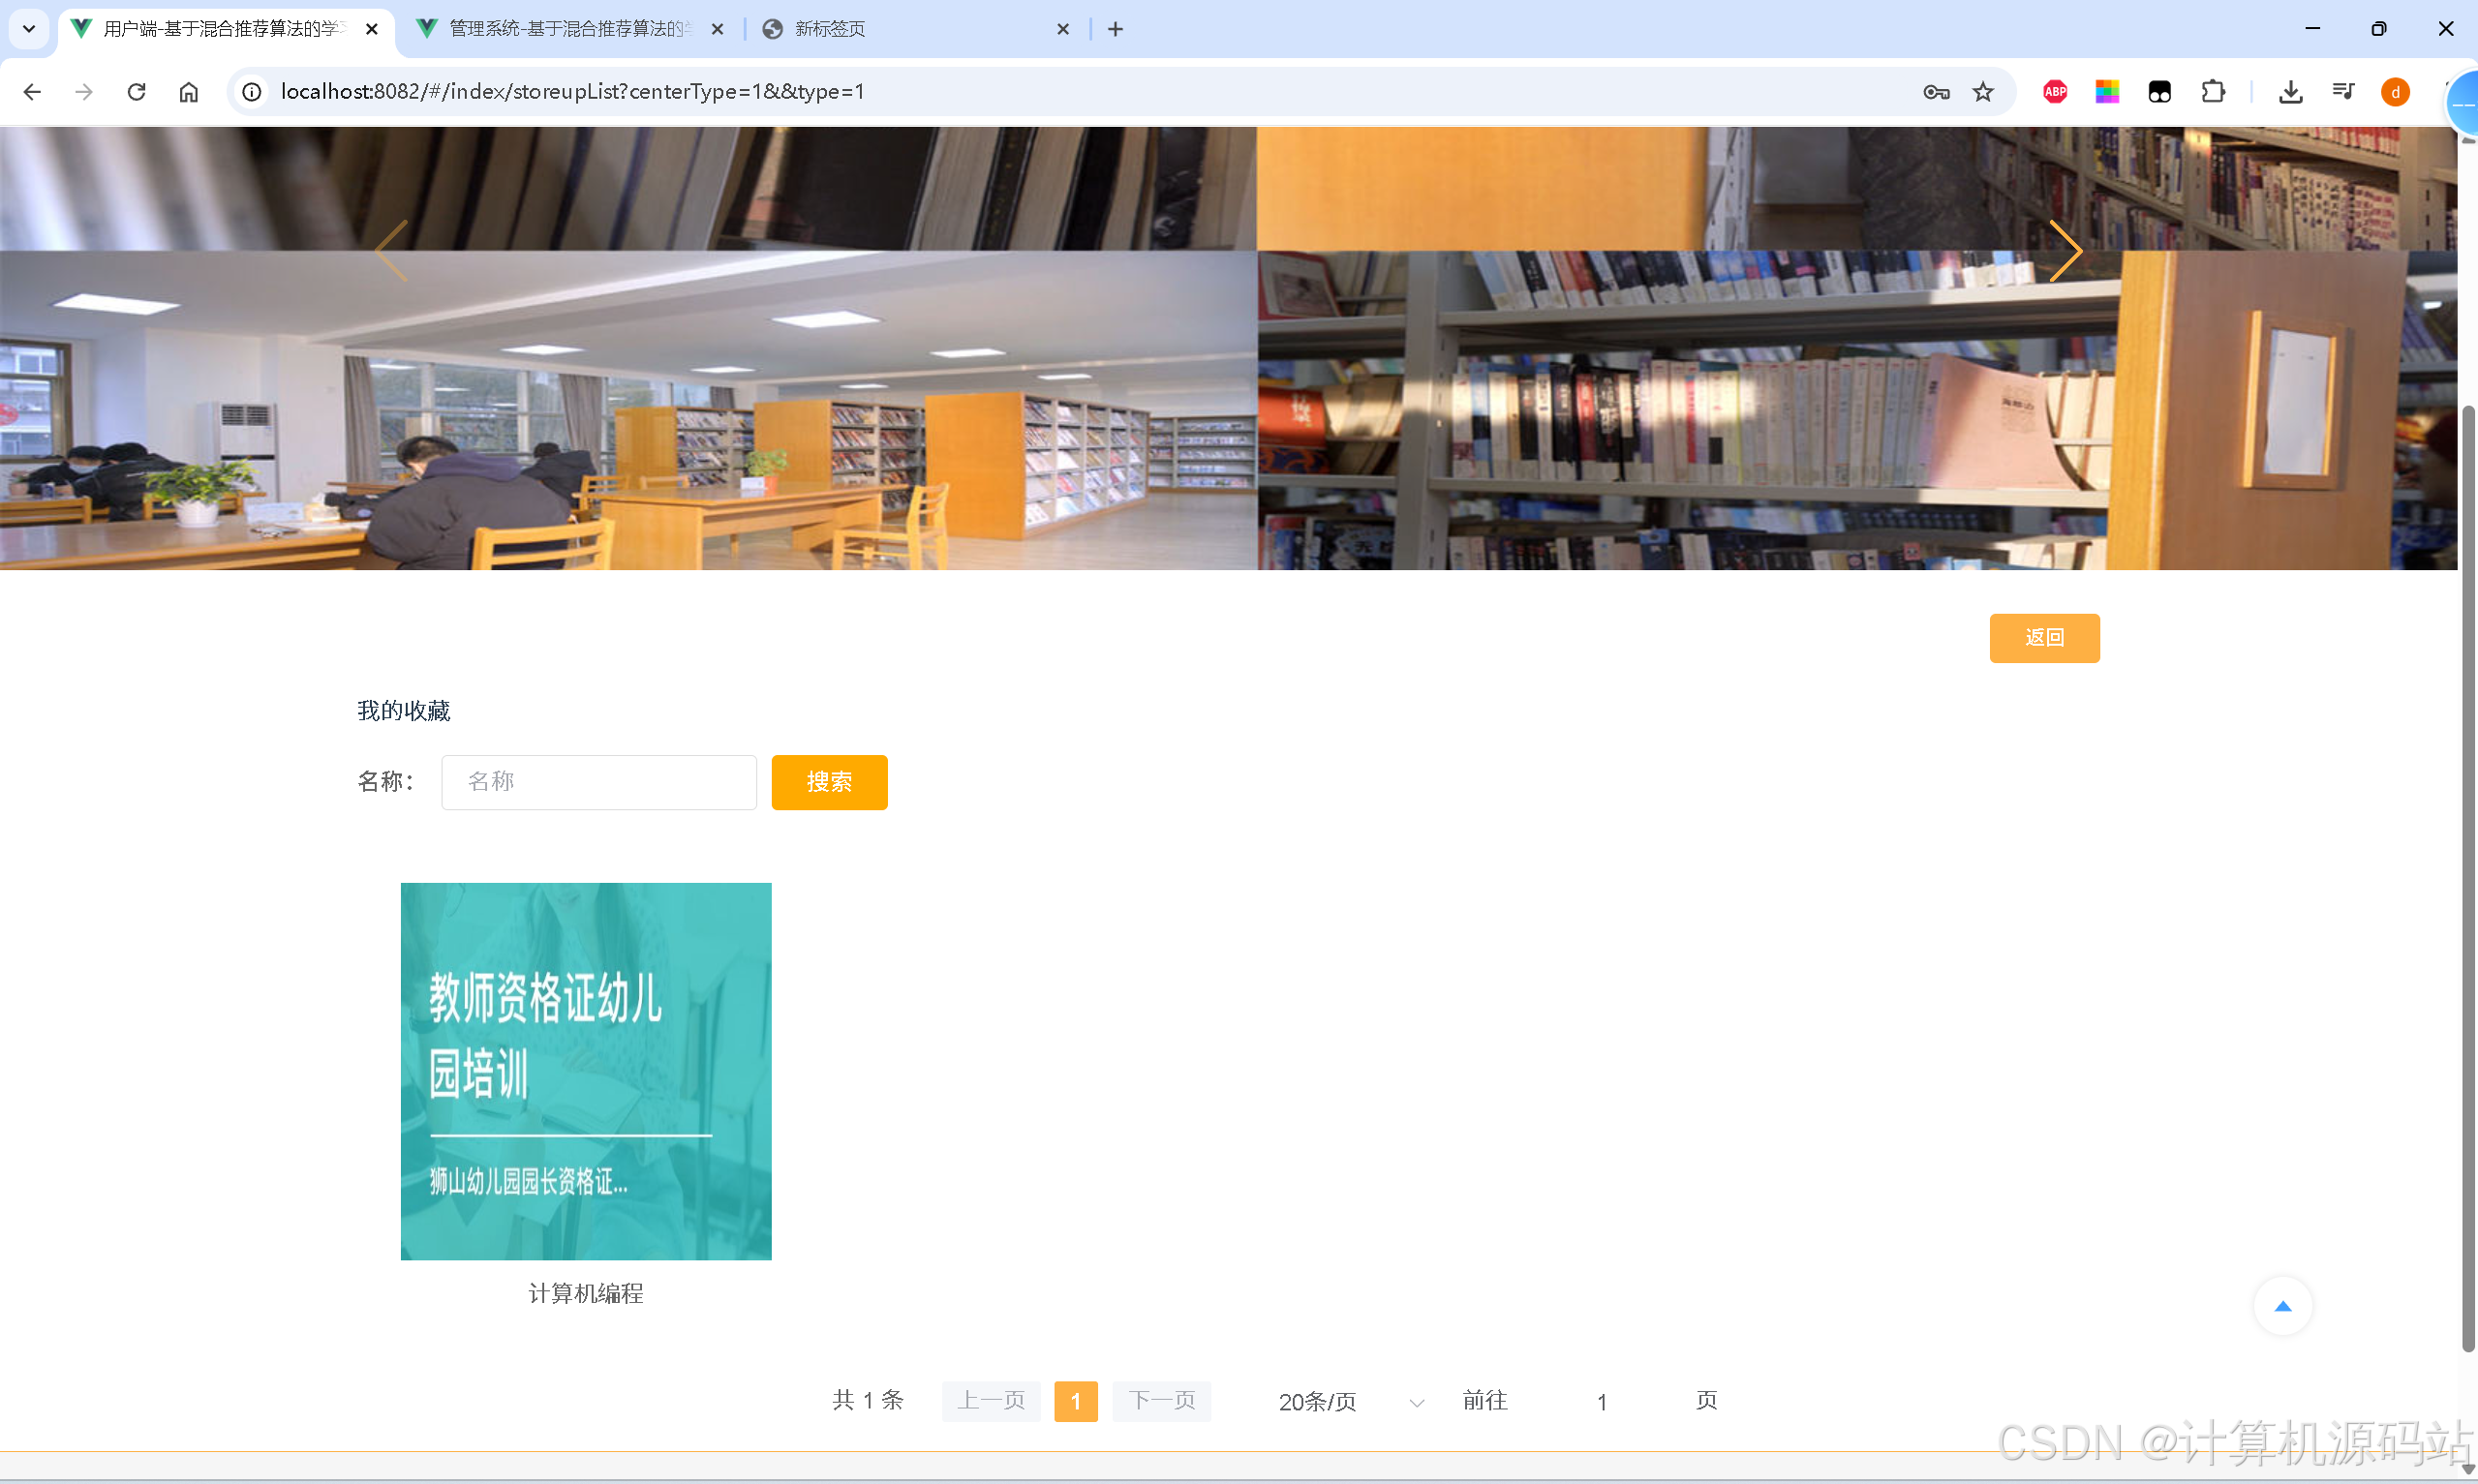Screen dimensions: 2478x1484
Task: Open the browser tab search chevron
Action: [28, 28]
